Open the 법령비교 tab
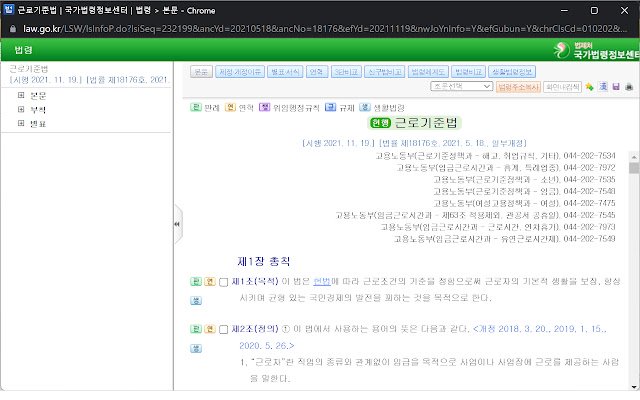Image resolution: width=640 pixels, height=400 pixels. [x=469, y=72]
